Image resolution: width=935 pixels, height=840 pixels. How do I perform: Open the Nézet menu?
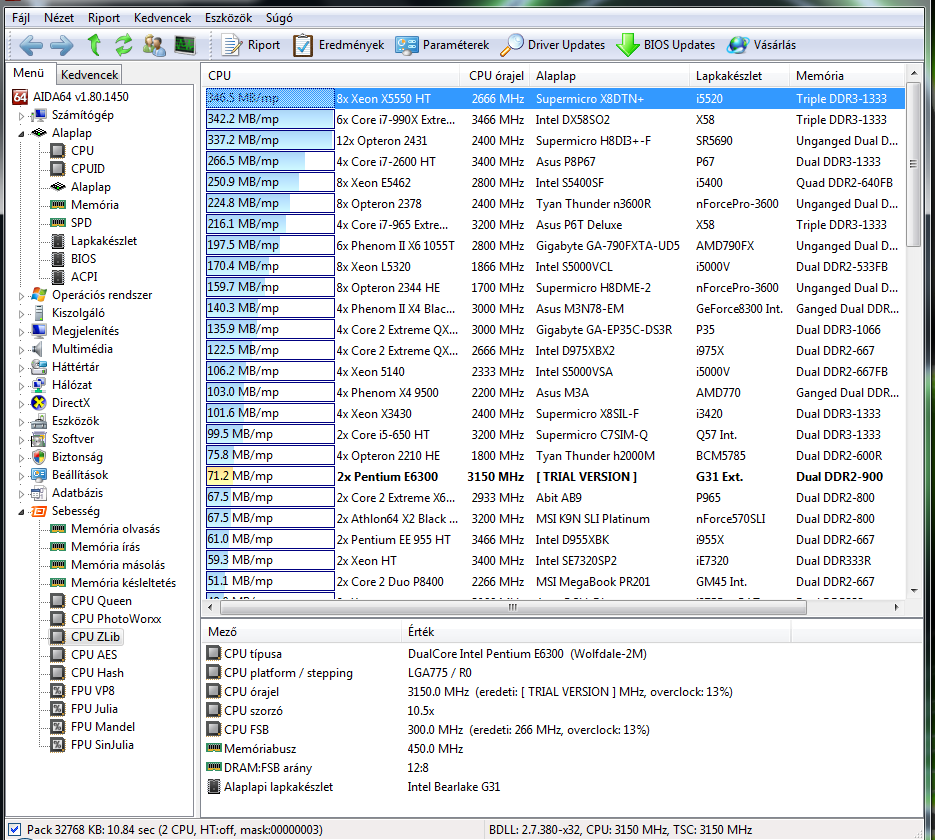point(59,18)
